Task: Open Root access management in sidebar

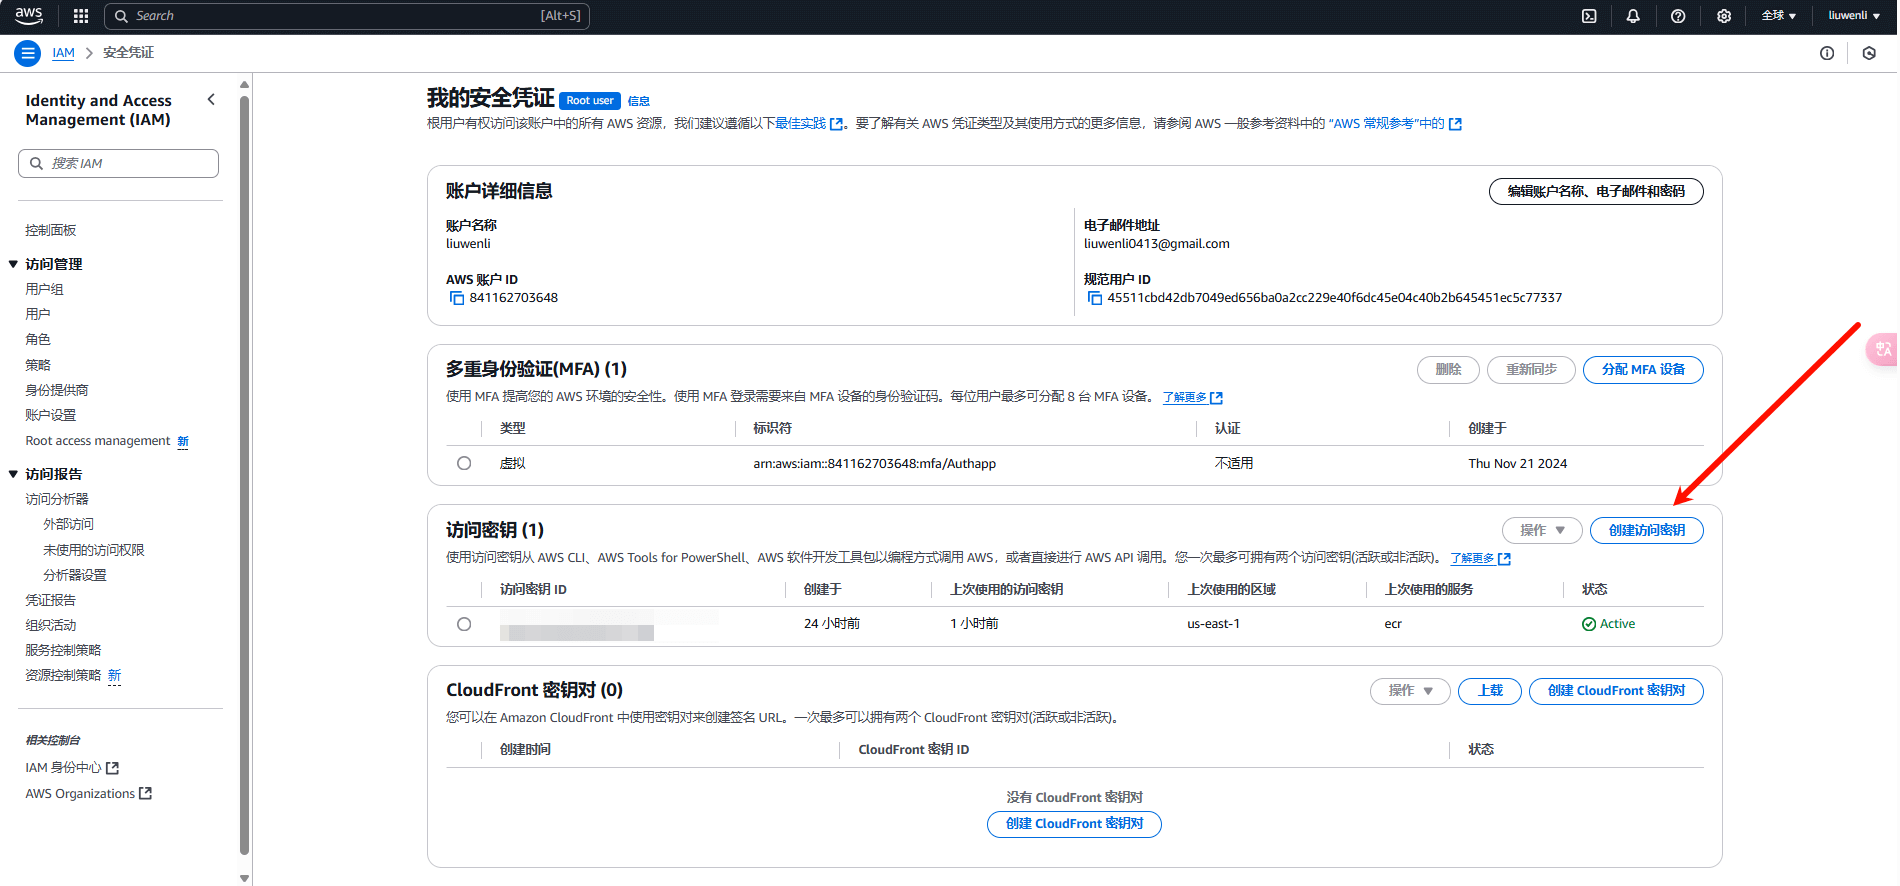Action: [x=98, y=441]
